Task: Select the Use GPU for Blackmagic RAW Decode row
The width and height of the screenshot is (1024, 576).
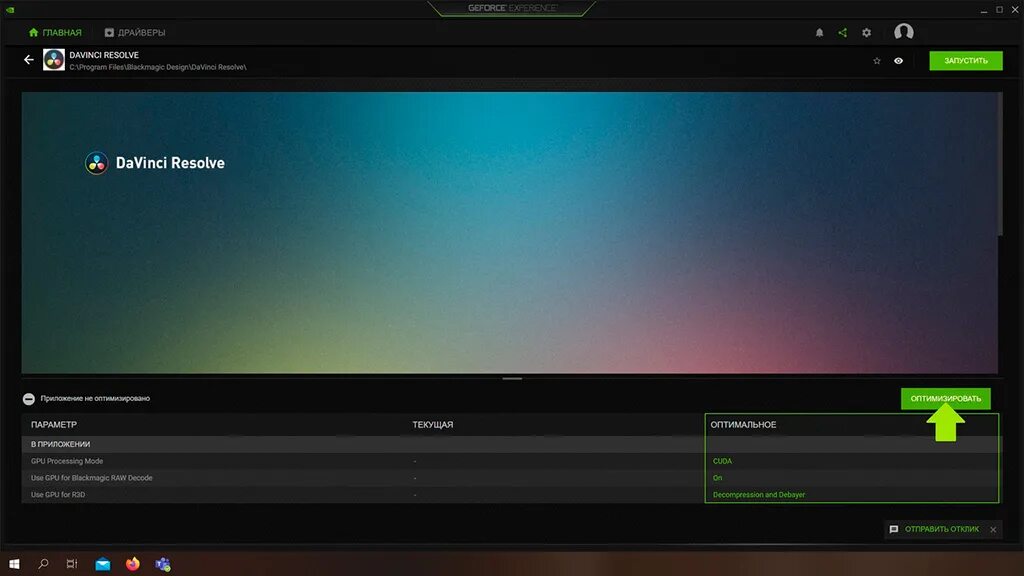Action: pos(511,477)
